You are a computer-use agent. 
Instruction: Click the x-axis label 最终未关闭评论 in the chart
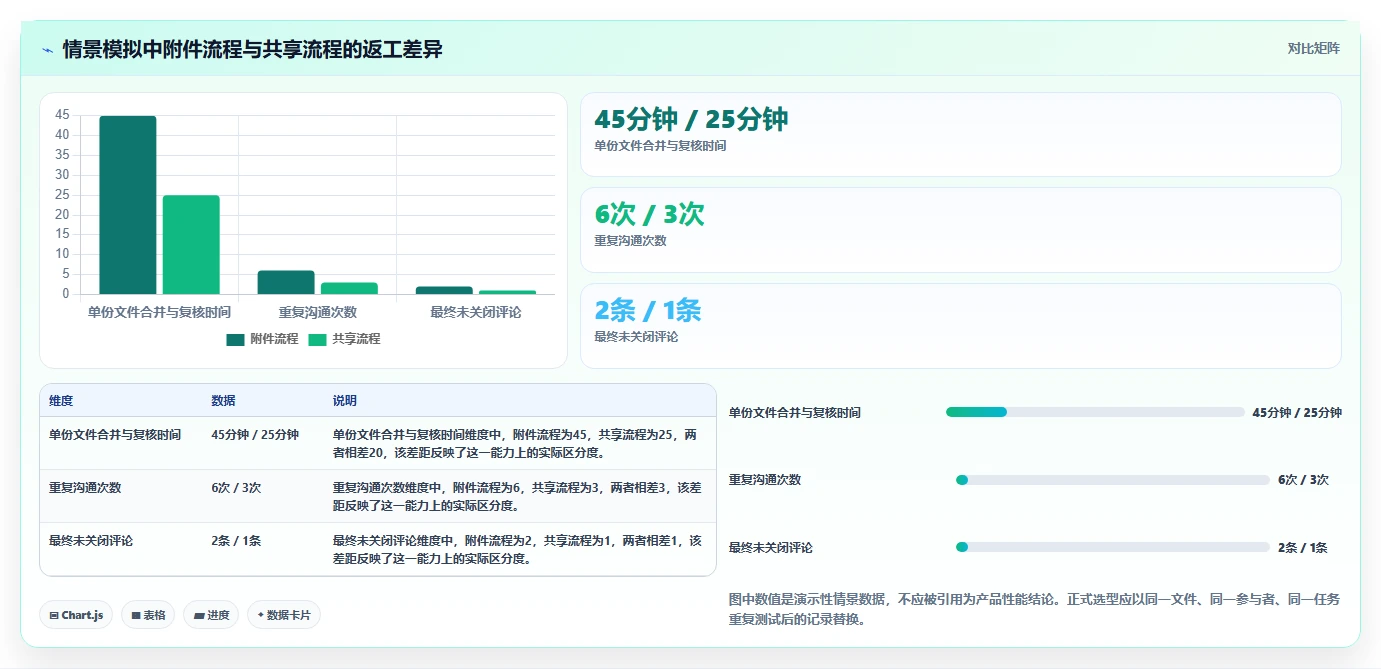pos(476,312)
